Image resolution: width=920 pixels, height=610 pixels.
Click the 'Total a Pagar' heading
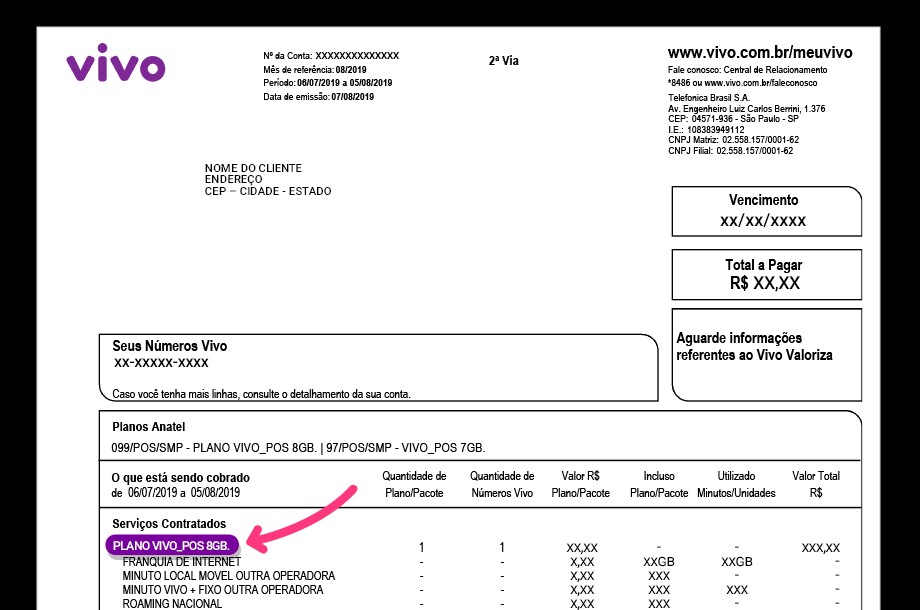(763, 265)
